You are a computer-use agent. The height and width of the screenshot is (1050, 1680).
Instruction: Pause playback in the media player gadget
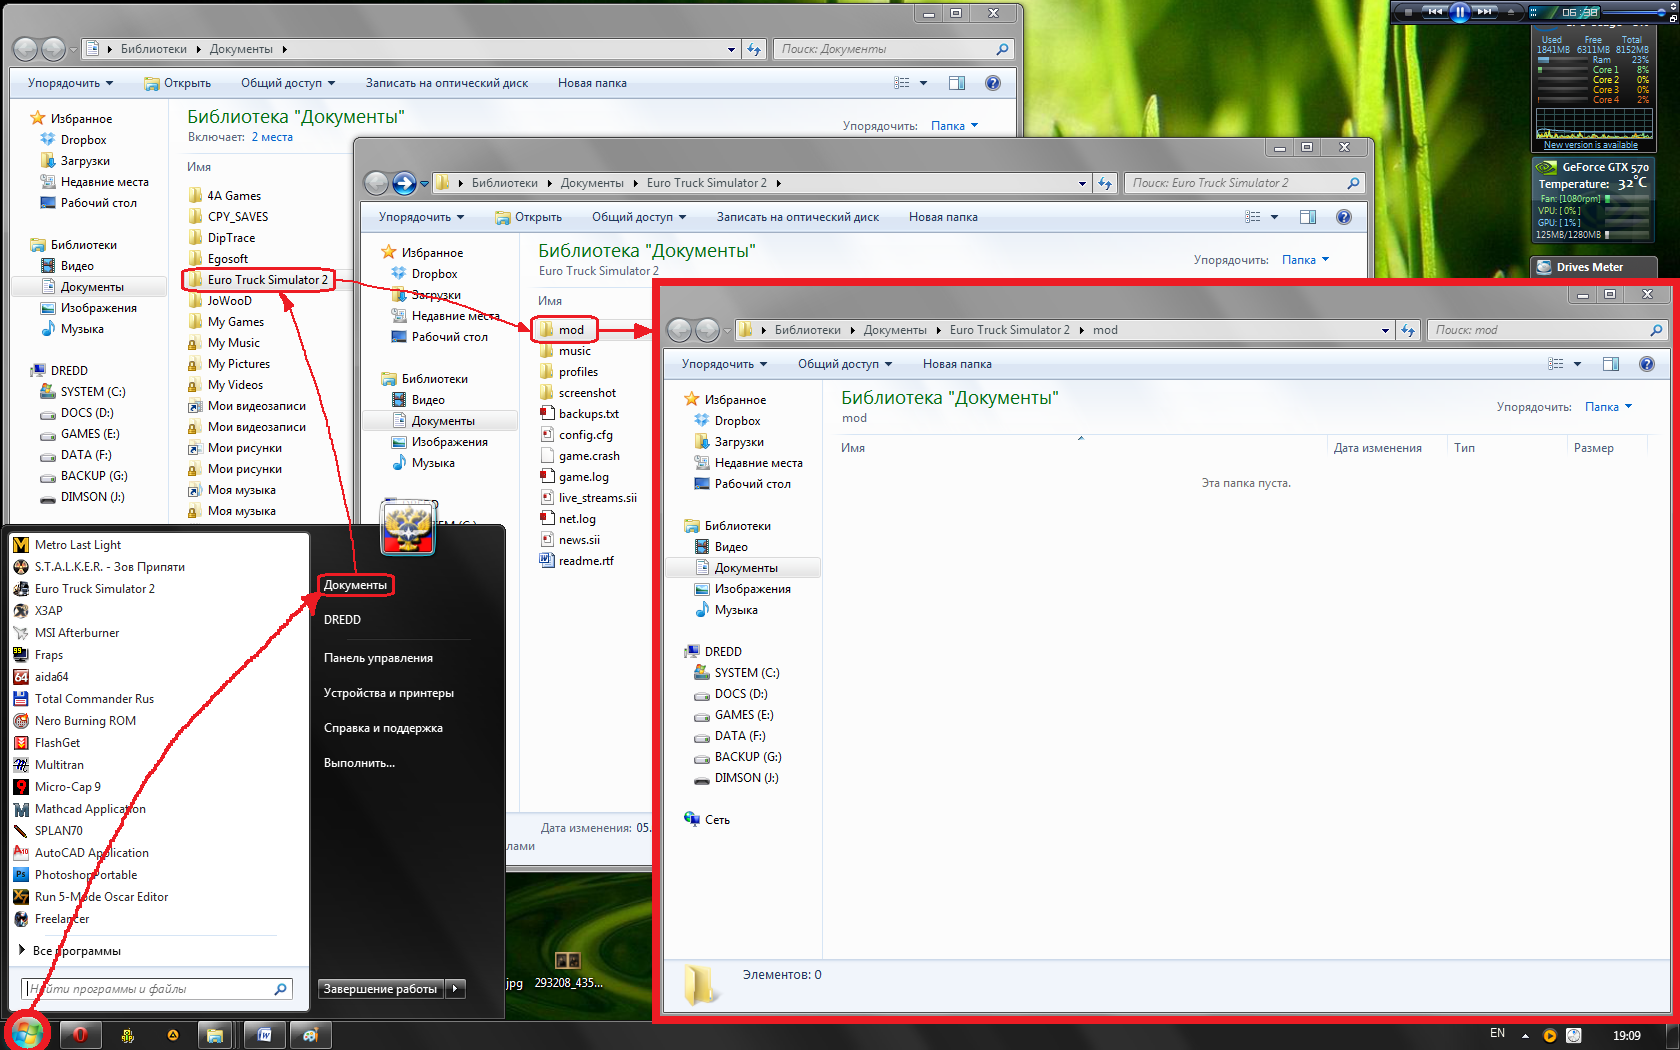pyautogui.click(x=1459, y=12)
